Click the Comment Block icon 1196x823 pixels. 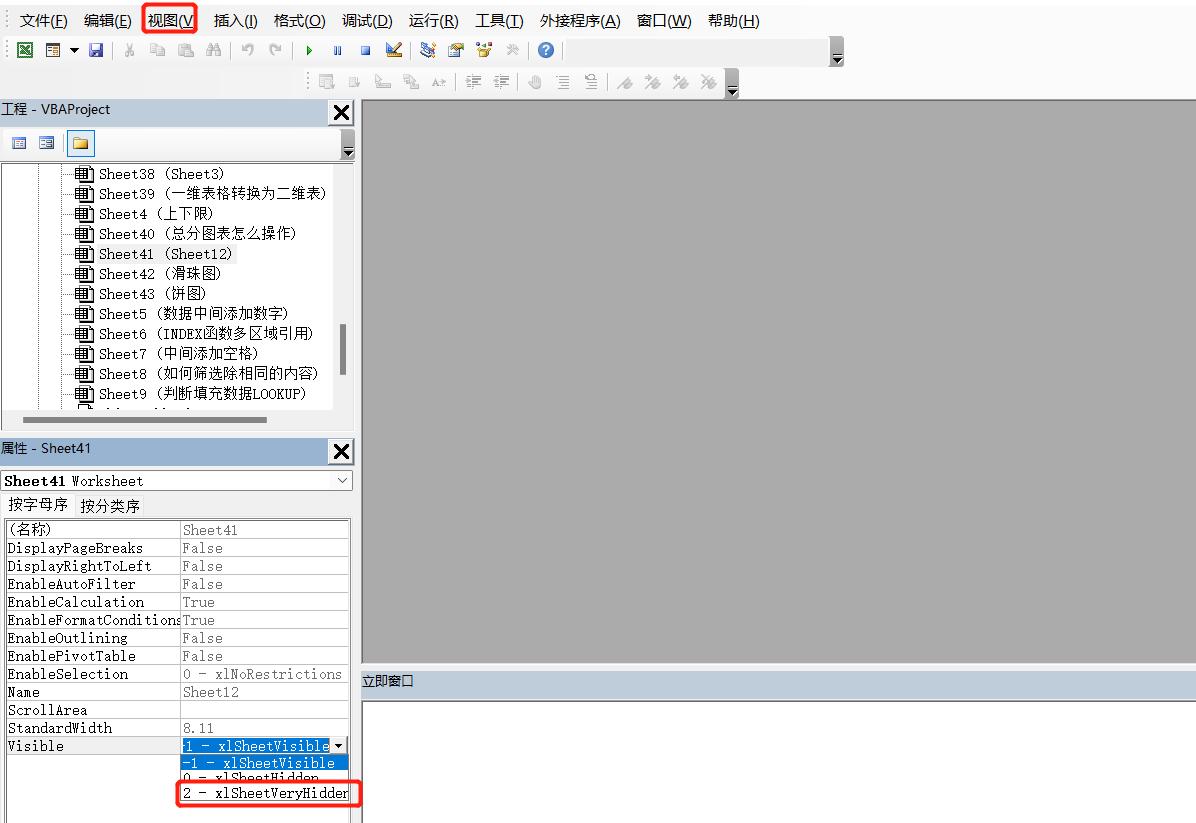pyautogui.click(x=563, y=82)
